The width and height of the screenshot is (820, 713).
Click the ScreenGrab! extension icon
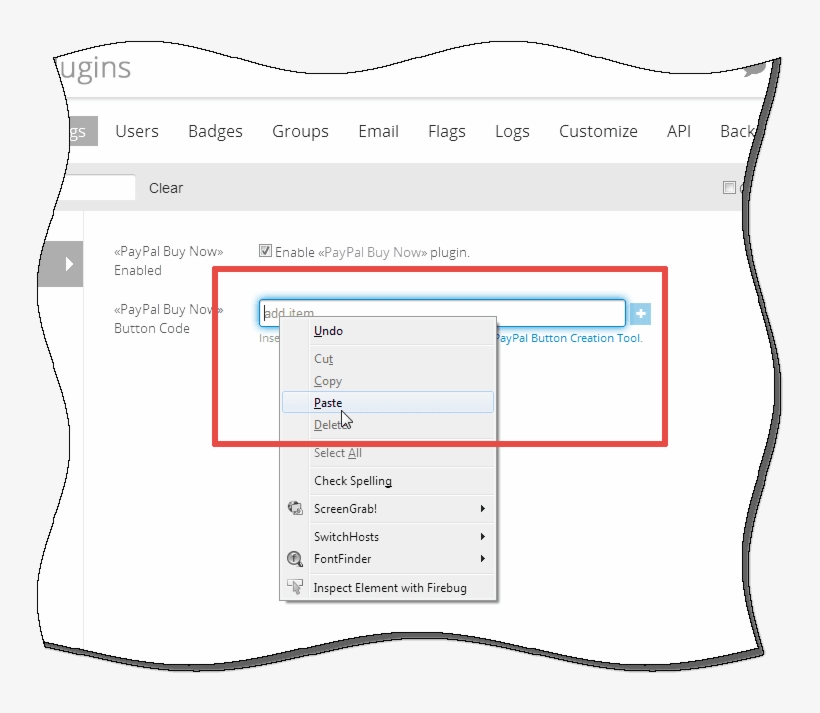[295, 509]
